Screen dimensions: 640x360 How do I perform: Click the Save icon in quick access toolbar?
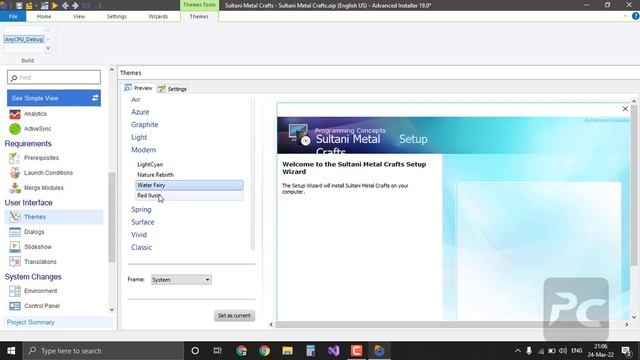19,6
